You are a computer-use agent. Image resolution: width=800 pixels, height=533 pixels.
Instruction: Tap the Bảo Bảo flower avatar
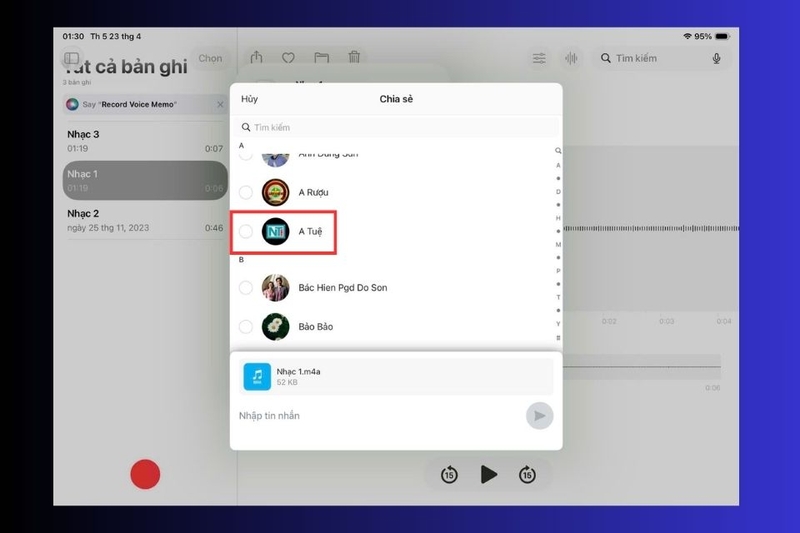(276, 327)
